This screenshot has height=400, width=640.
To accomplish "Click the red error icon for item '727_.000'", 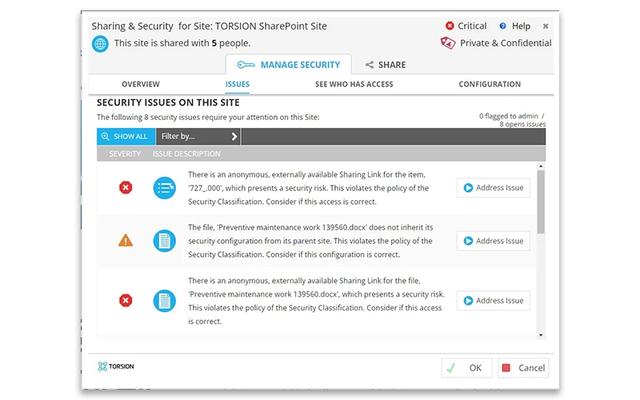I will click(x=126, y=187).
